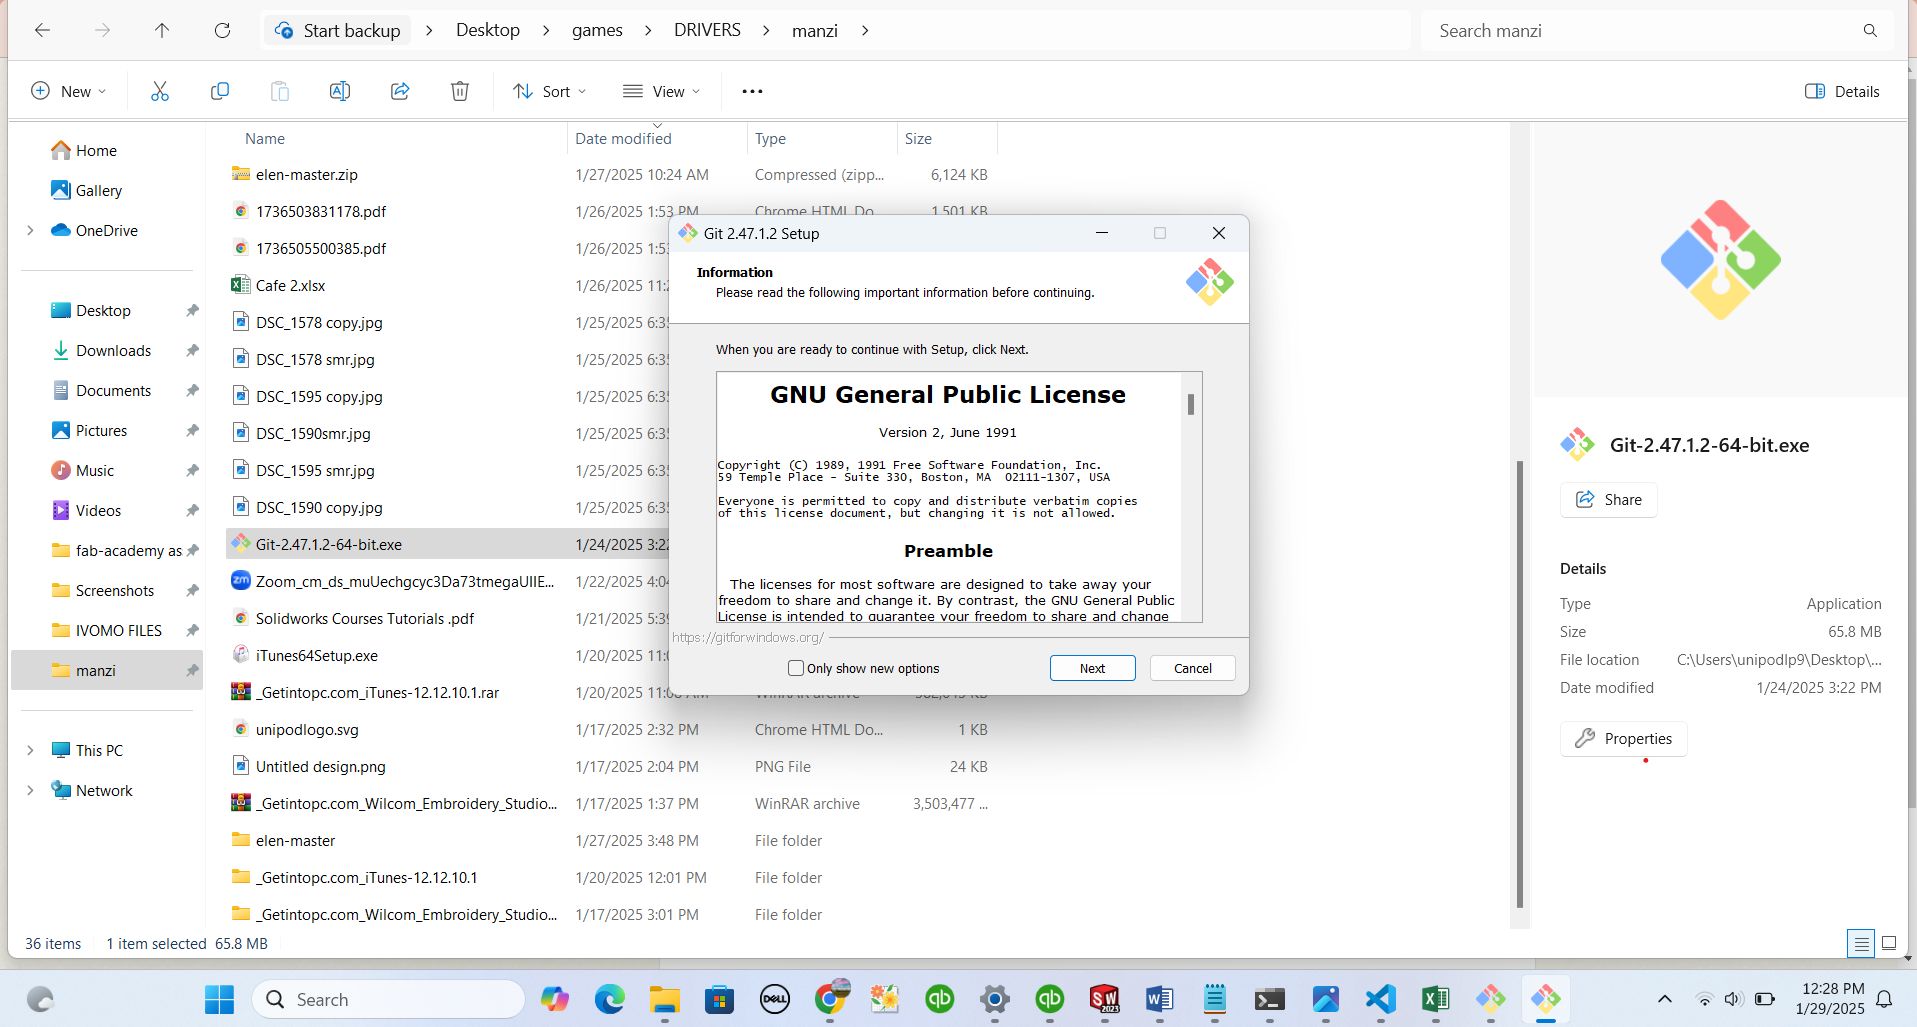This screenshot has width=1917, height=1027.
Task: Open the Terminal app from taskbar
Action: coord(1270,998)
